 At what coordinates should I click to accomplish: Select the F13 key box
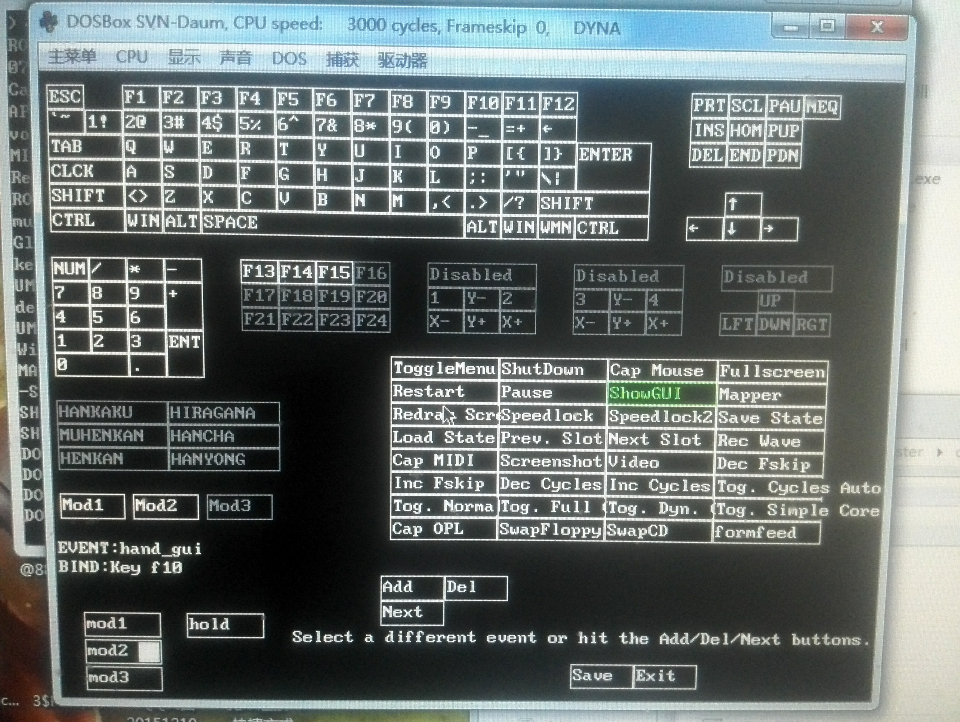260,271
